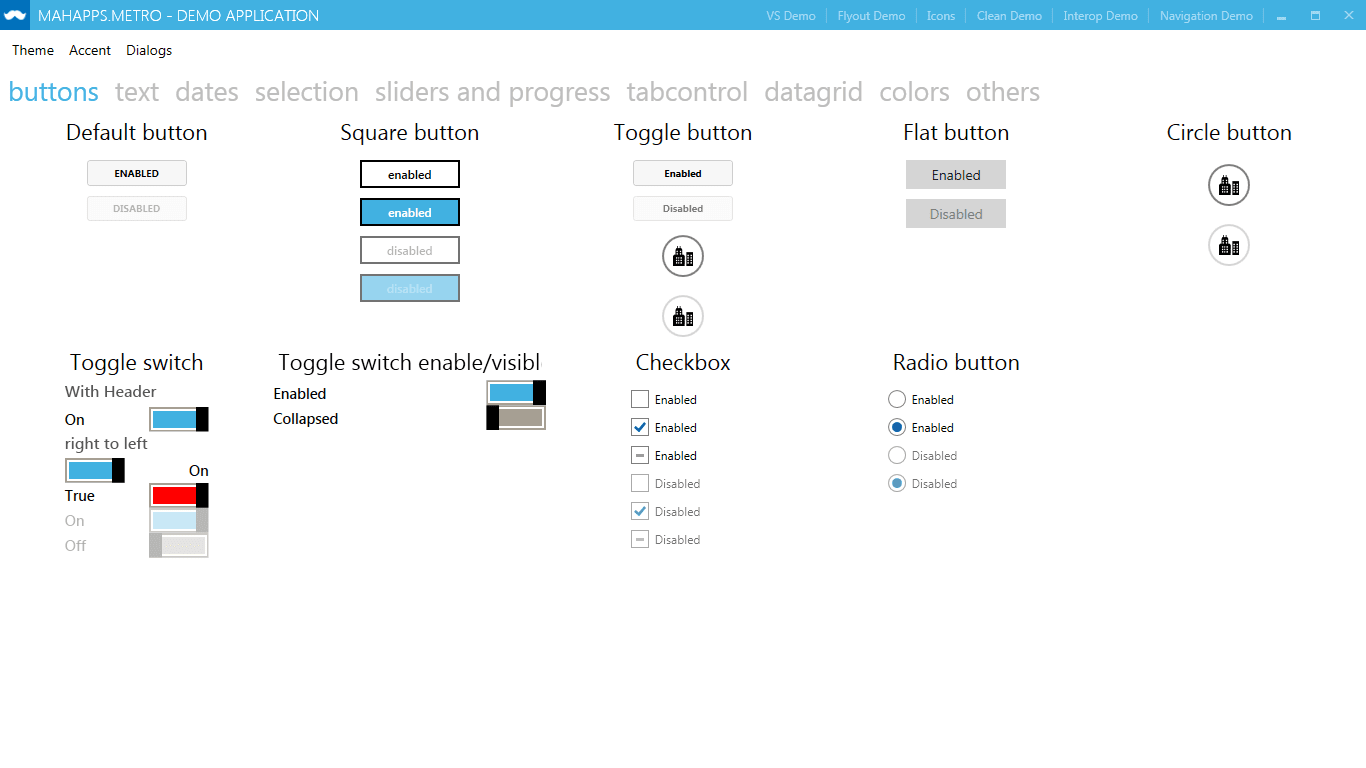Click the MahApps crown logo in the title bar
This screenshot has height=768, width=1366.
[x=13, y=15]
